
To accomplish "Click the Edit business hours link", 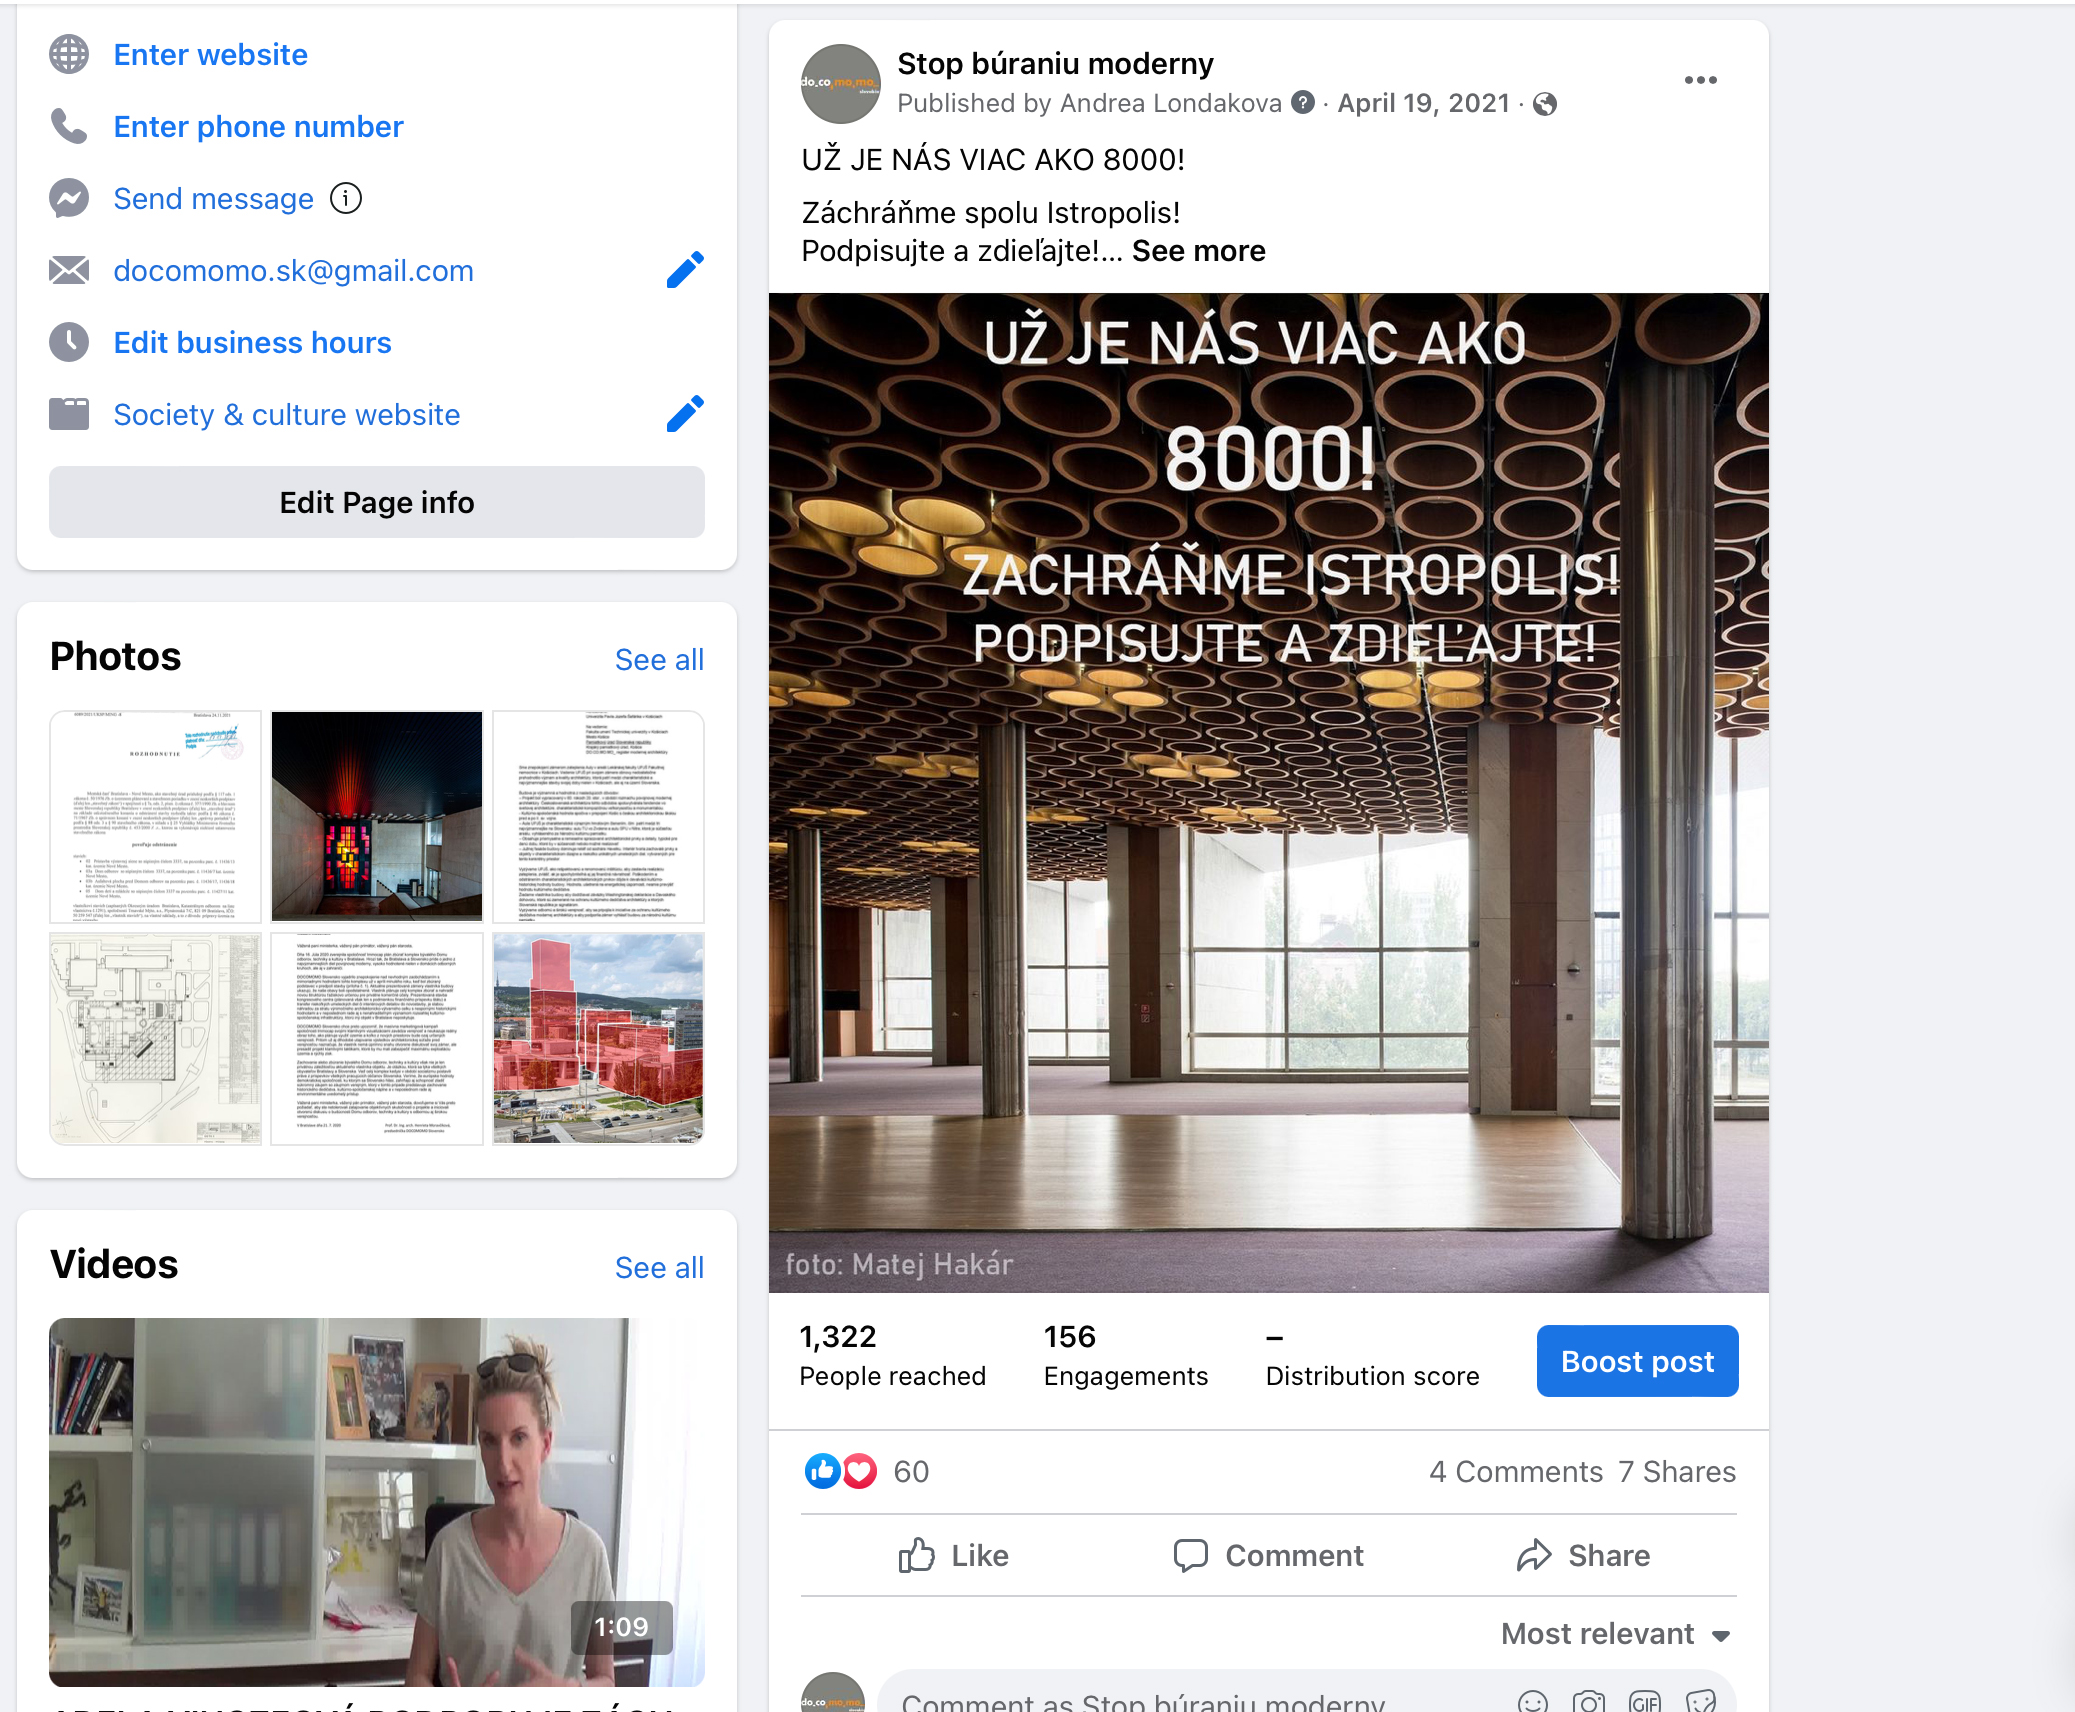I will pyautogui.click(x=252, y=342).
